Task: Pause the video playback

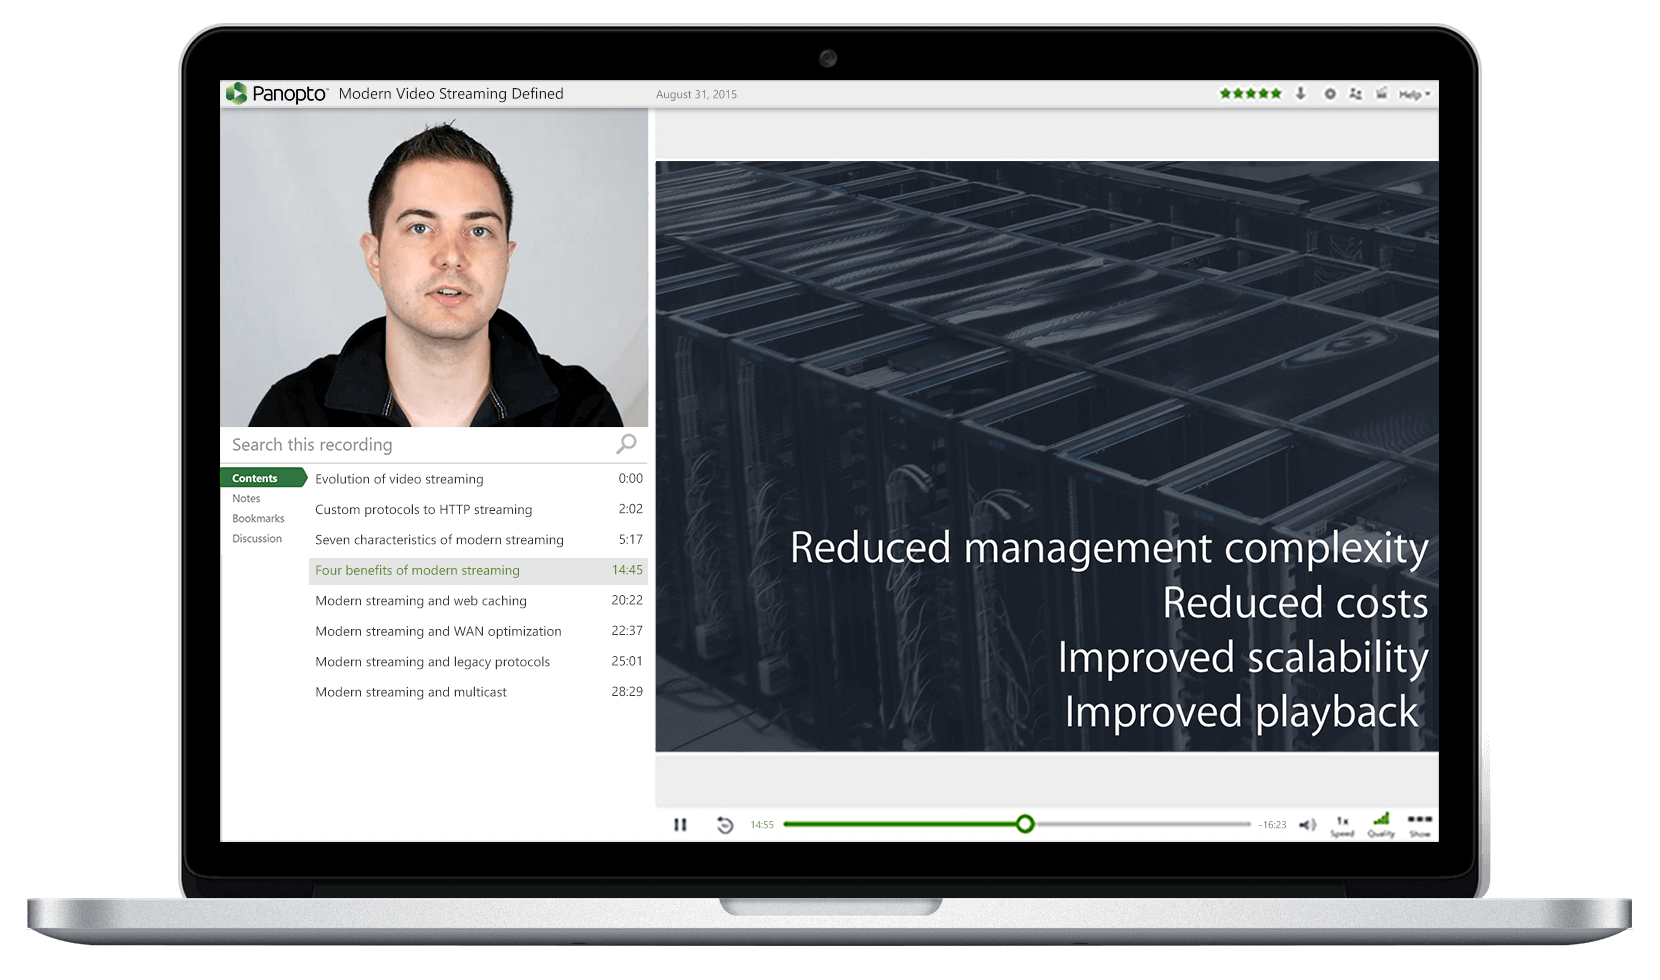Action: 681,824
